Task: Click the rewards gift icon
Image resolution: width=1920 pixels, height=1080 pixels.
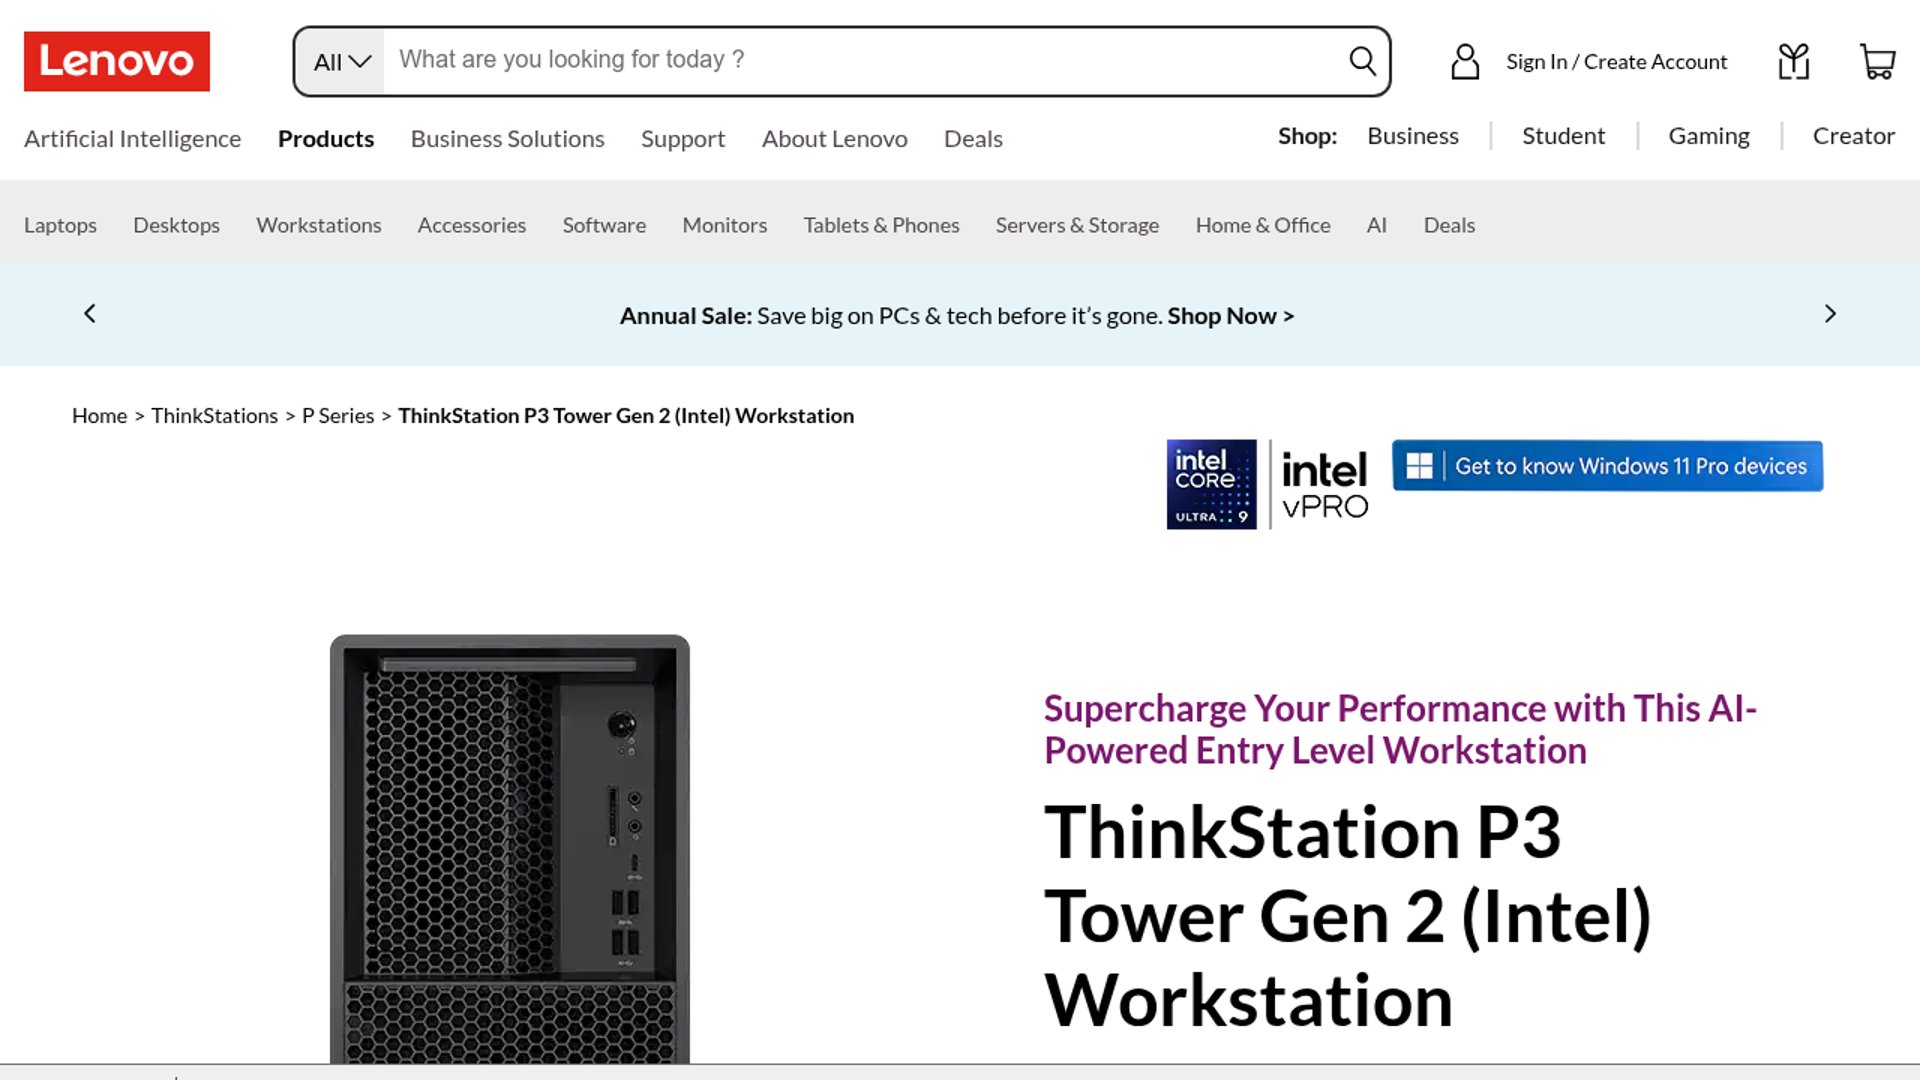Action: pos(1794,61)
